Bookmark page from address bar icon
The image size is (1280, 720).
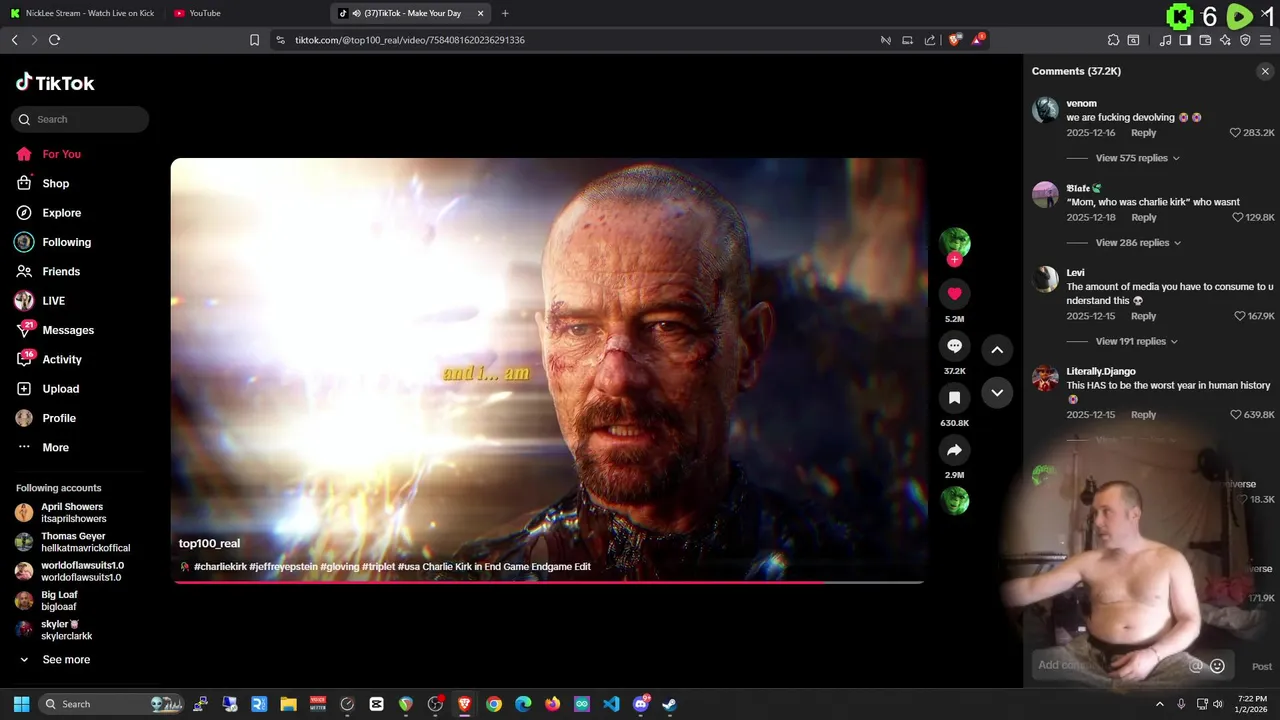coord(254,40)
